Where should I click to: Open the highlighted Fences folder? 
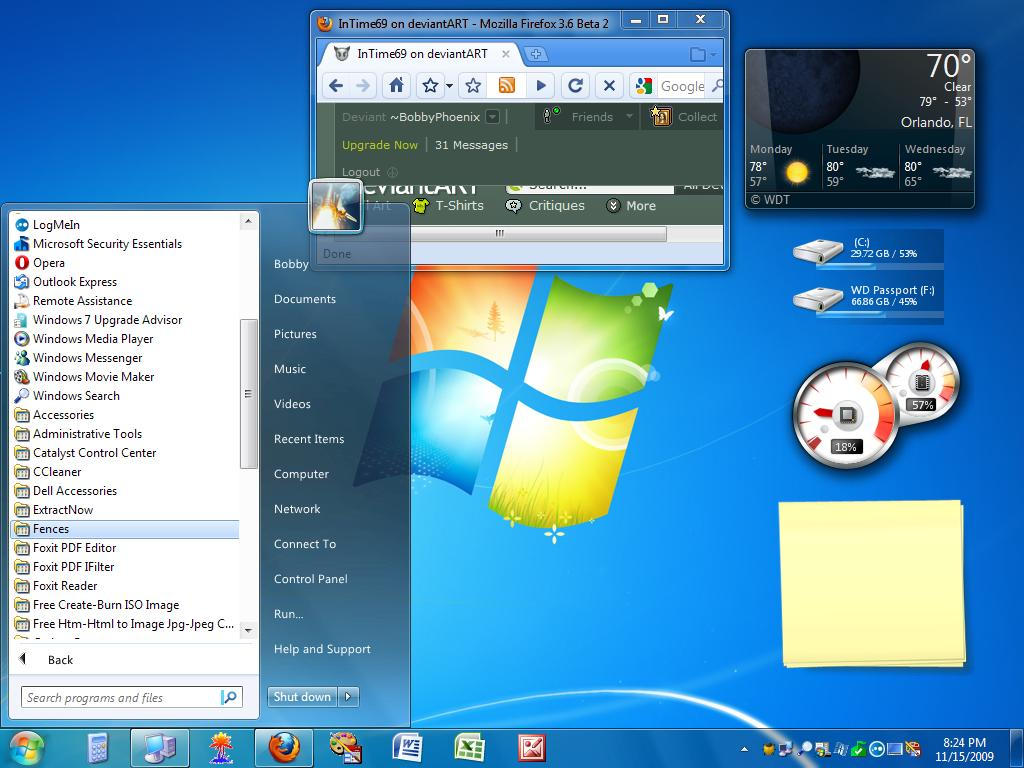click(x=125, y=529)
